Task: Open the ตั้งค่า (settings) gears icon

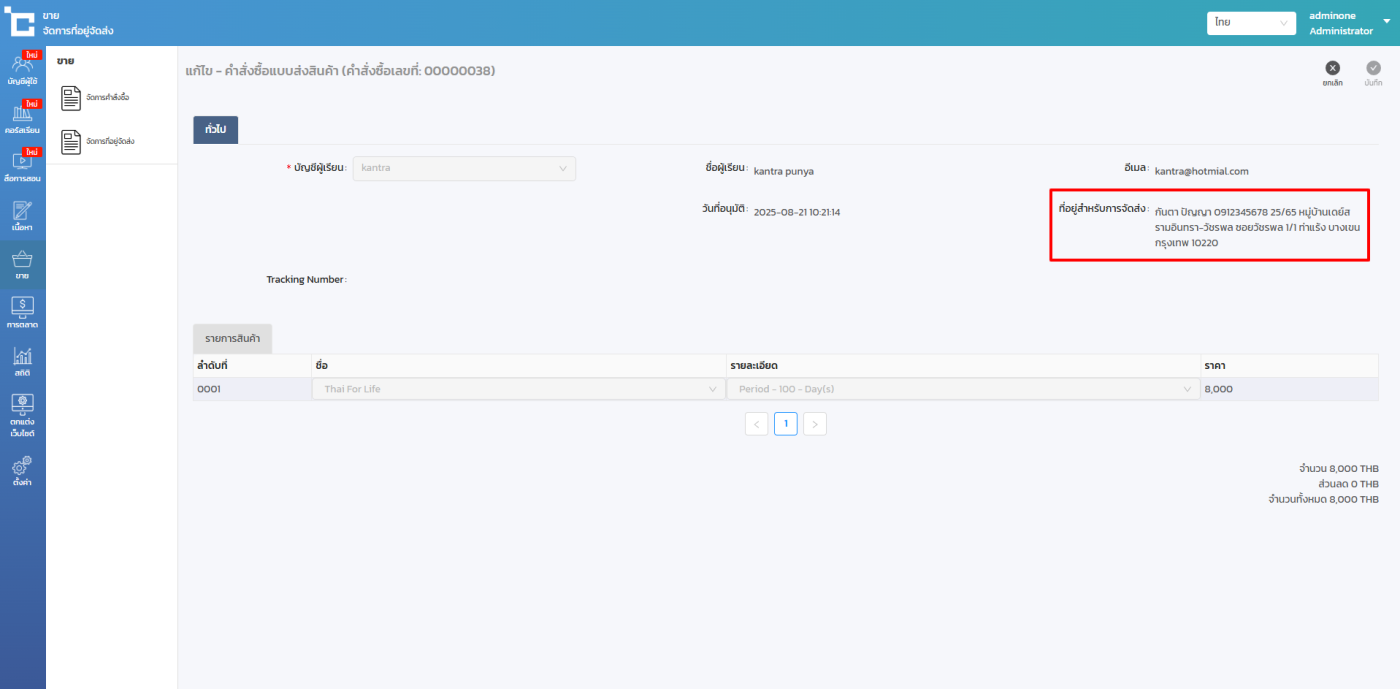Action: pos(22,470)
